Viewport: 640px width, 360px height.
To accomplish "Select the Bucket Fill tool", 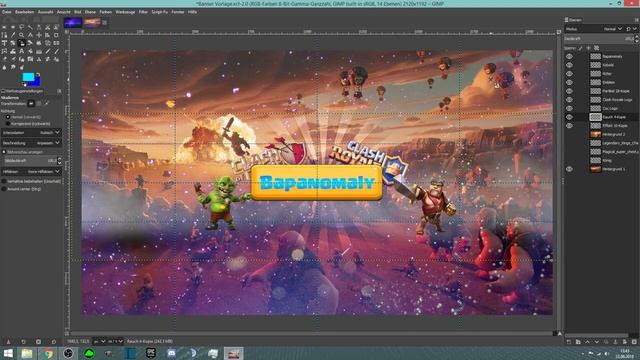I will 30,51.
